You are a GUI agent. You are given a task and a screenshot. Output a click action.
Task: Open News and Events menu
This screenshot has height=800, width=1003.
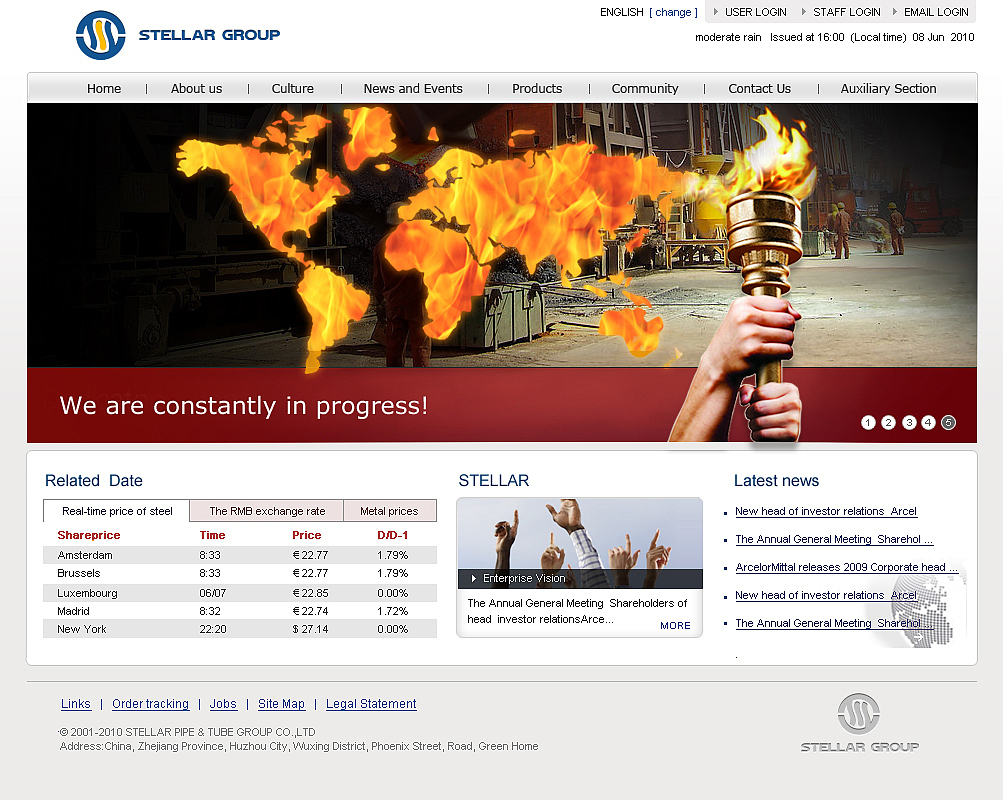(413, 88)
